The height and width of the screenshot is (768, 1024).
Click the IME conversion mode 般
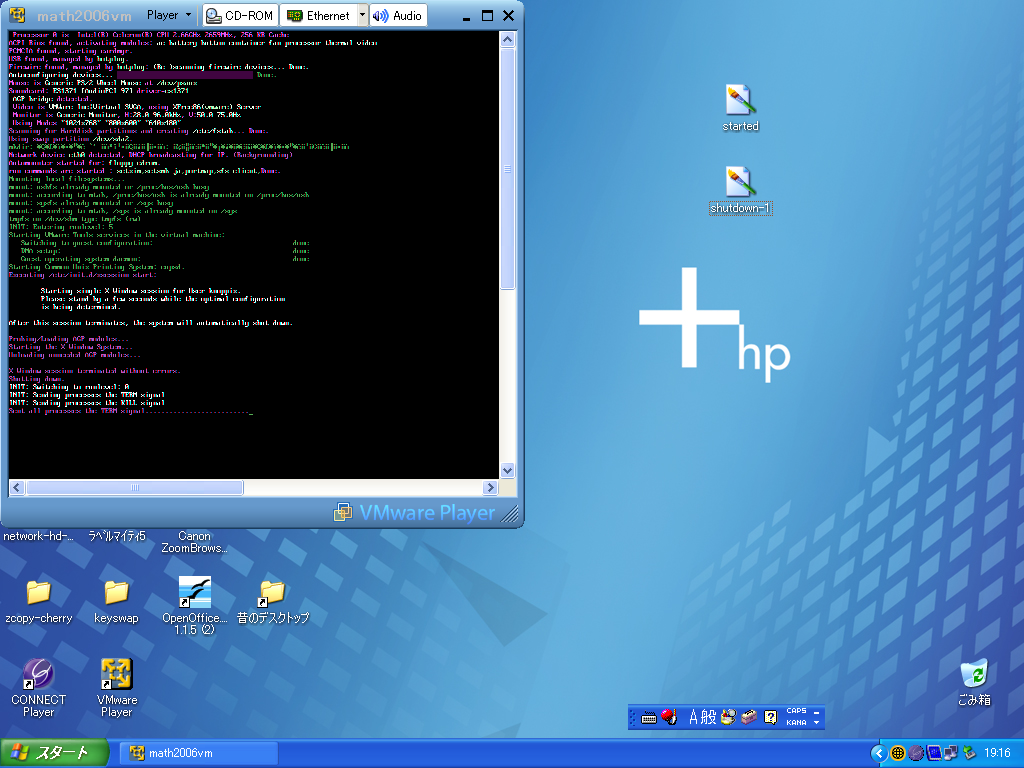[x=709, y=717]
